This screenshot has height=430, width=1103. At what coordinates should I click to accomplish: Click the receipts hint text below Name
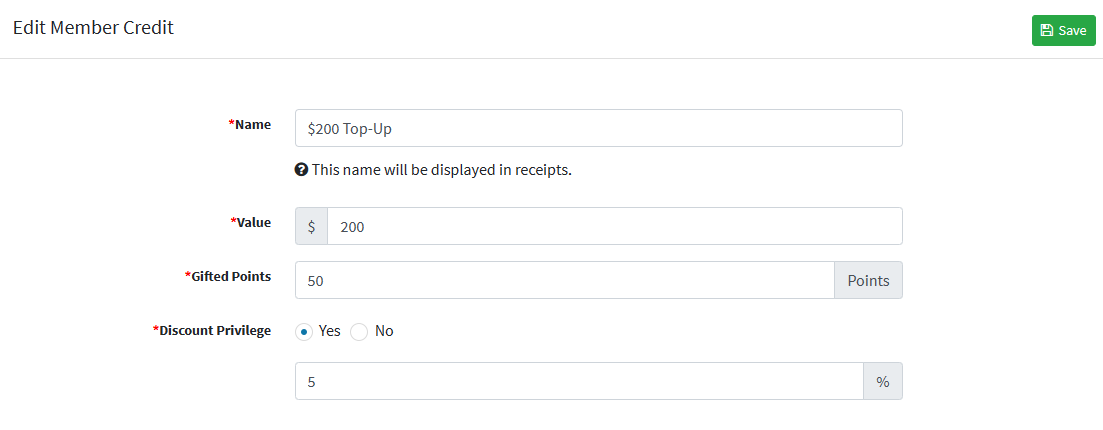point(442,170)
